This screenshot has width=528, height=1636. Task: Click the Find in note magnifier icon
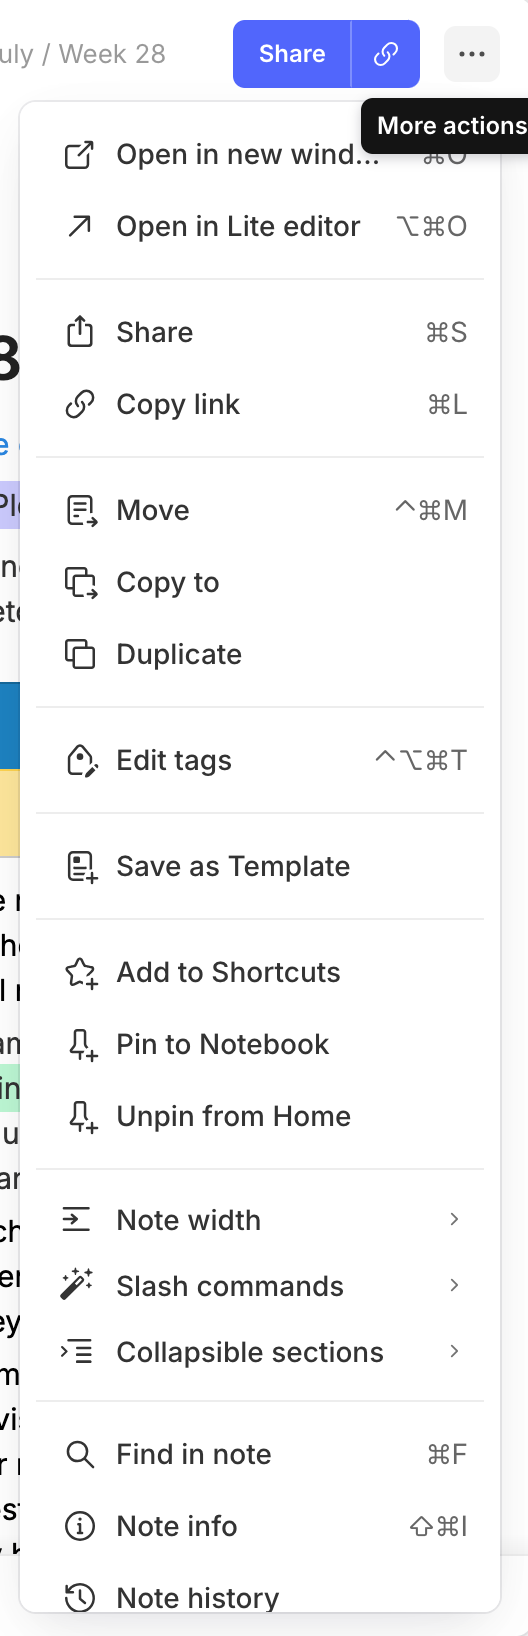[80, 1454]
